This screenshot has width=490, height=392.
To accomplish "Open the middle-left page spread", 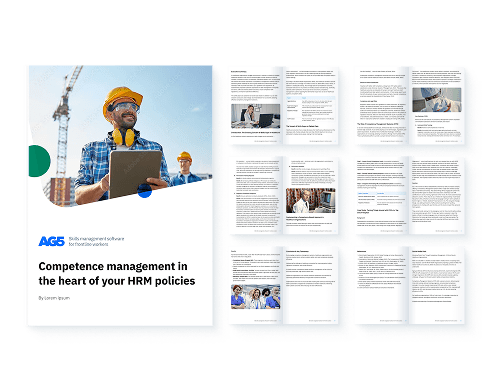I will 284,195.
